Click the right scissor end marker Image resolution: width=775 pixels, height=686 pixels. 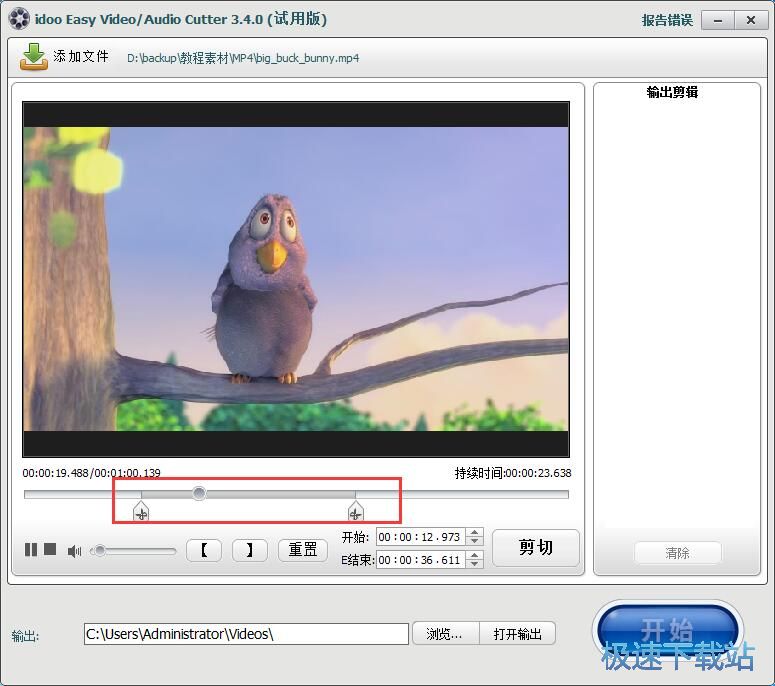tap(355, 512)
